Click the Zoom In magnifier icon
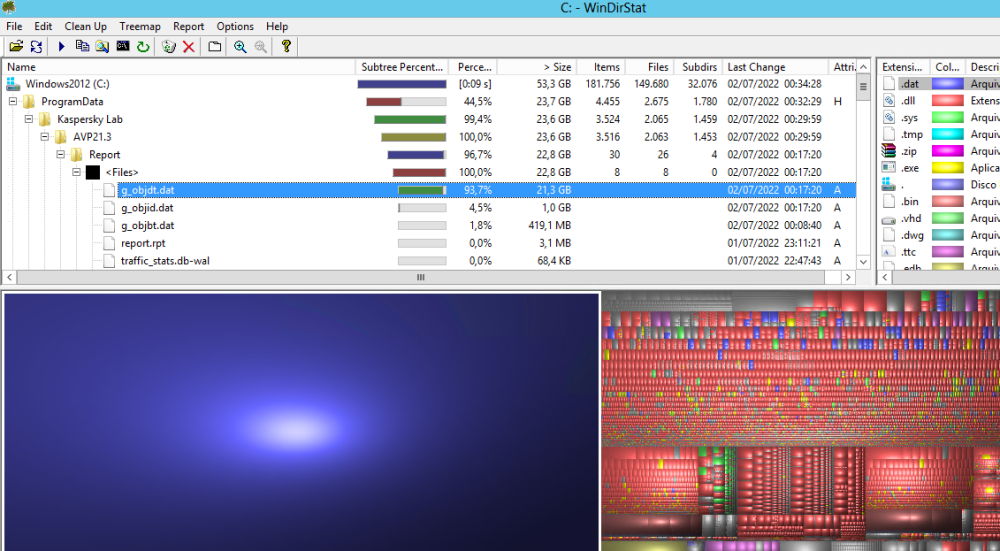Screen dimensions: 1000x551 240,47
